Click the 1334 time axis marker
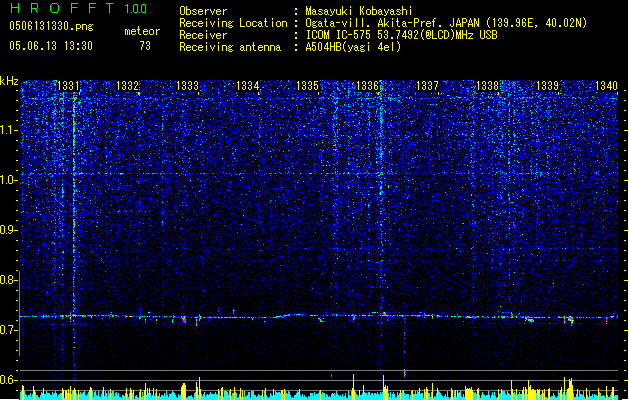The width and height of the screenshot is (629, 400). point(248,86)
